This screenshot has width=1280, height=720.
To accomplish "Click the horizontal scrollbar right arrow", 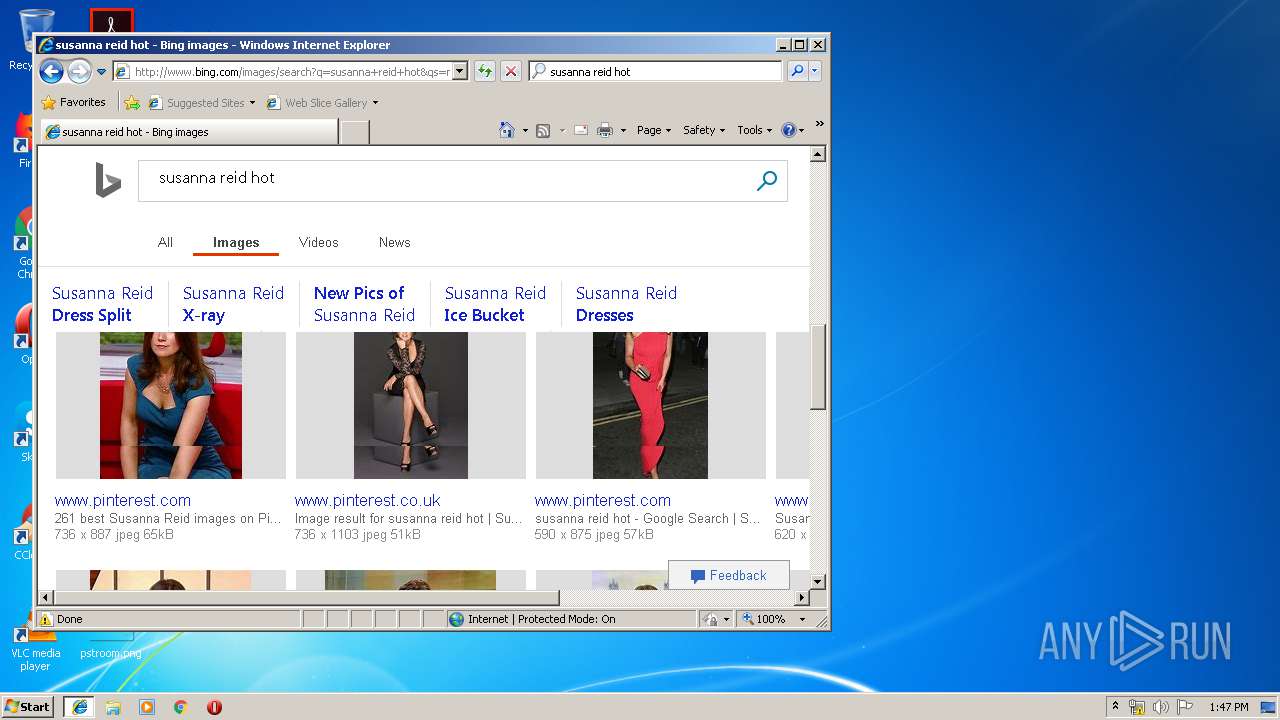I will (x=801, y=598).
